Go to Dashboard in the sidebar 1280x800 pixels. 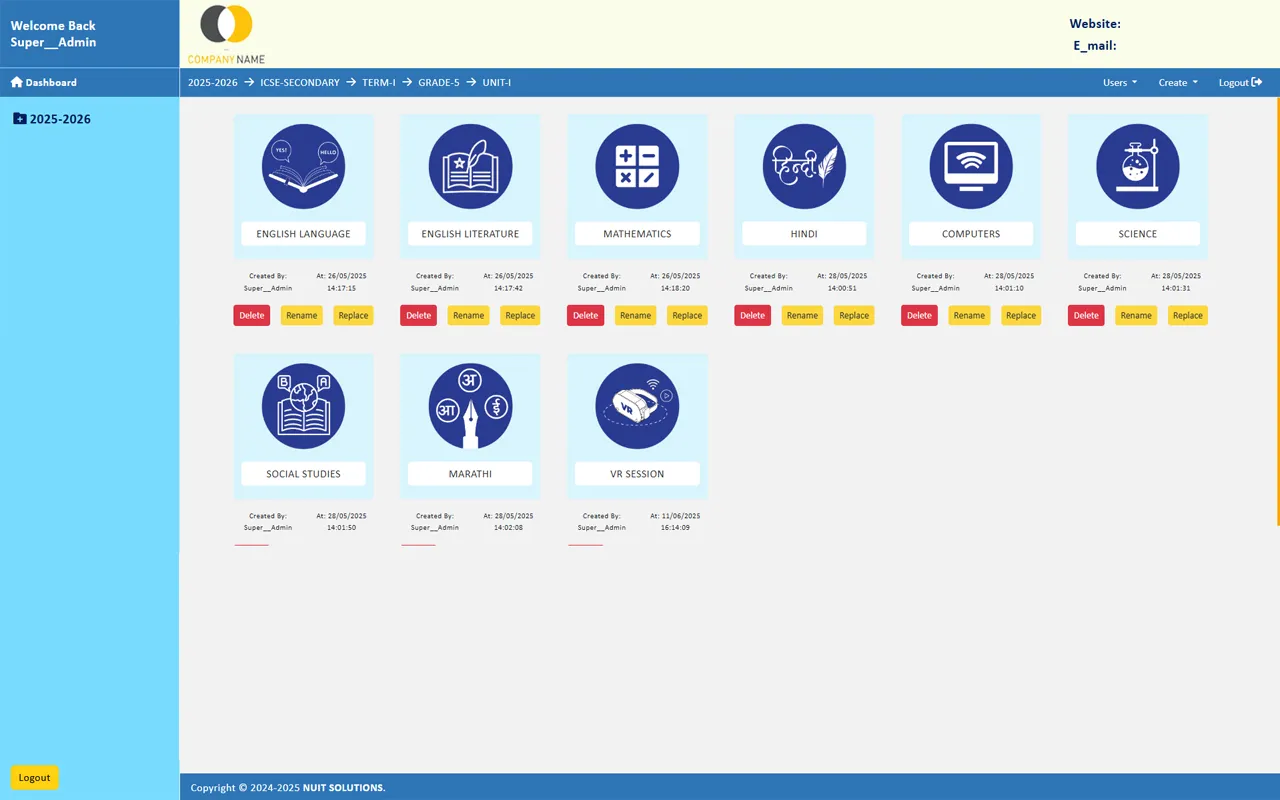(44, 83)
